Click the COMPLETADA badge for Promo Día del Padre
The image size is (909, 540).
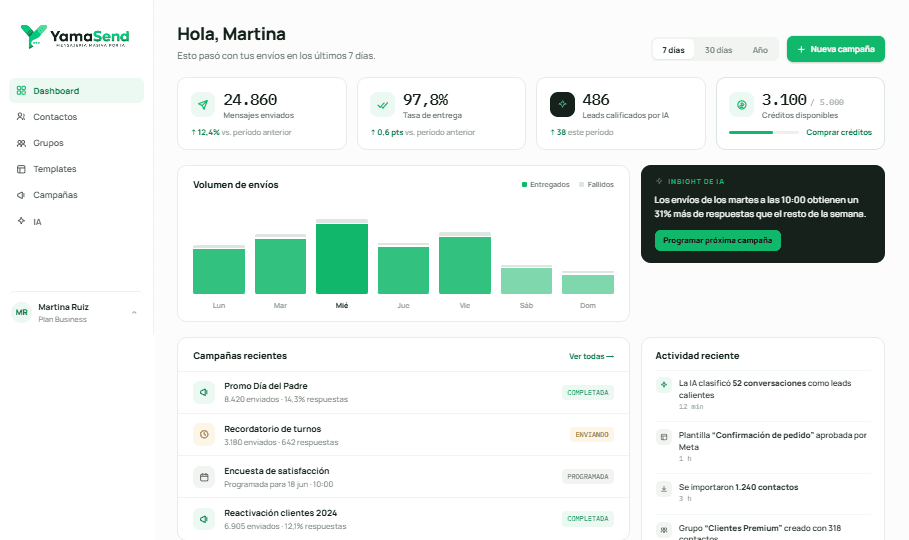click(588, 393)
